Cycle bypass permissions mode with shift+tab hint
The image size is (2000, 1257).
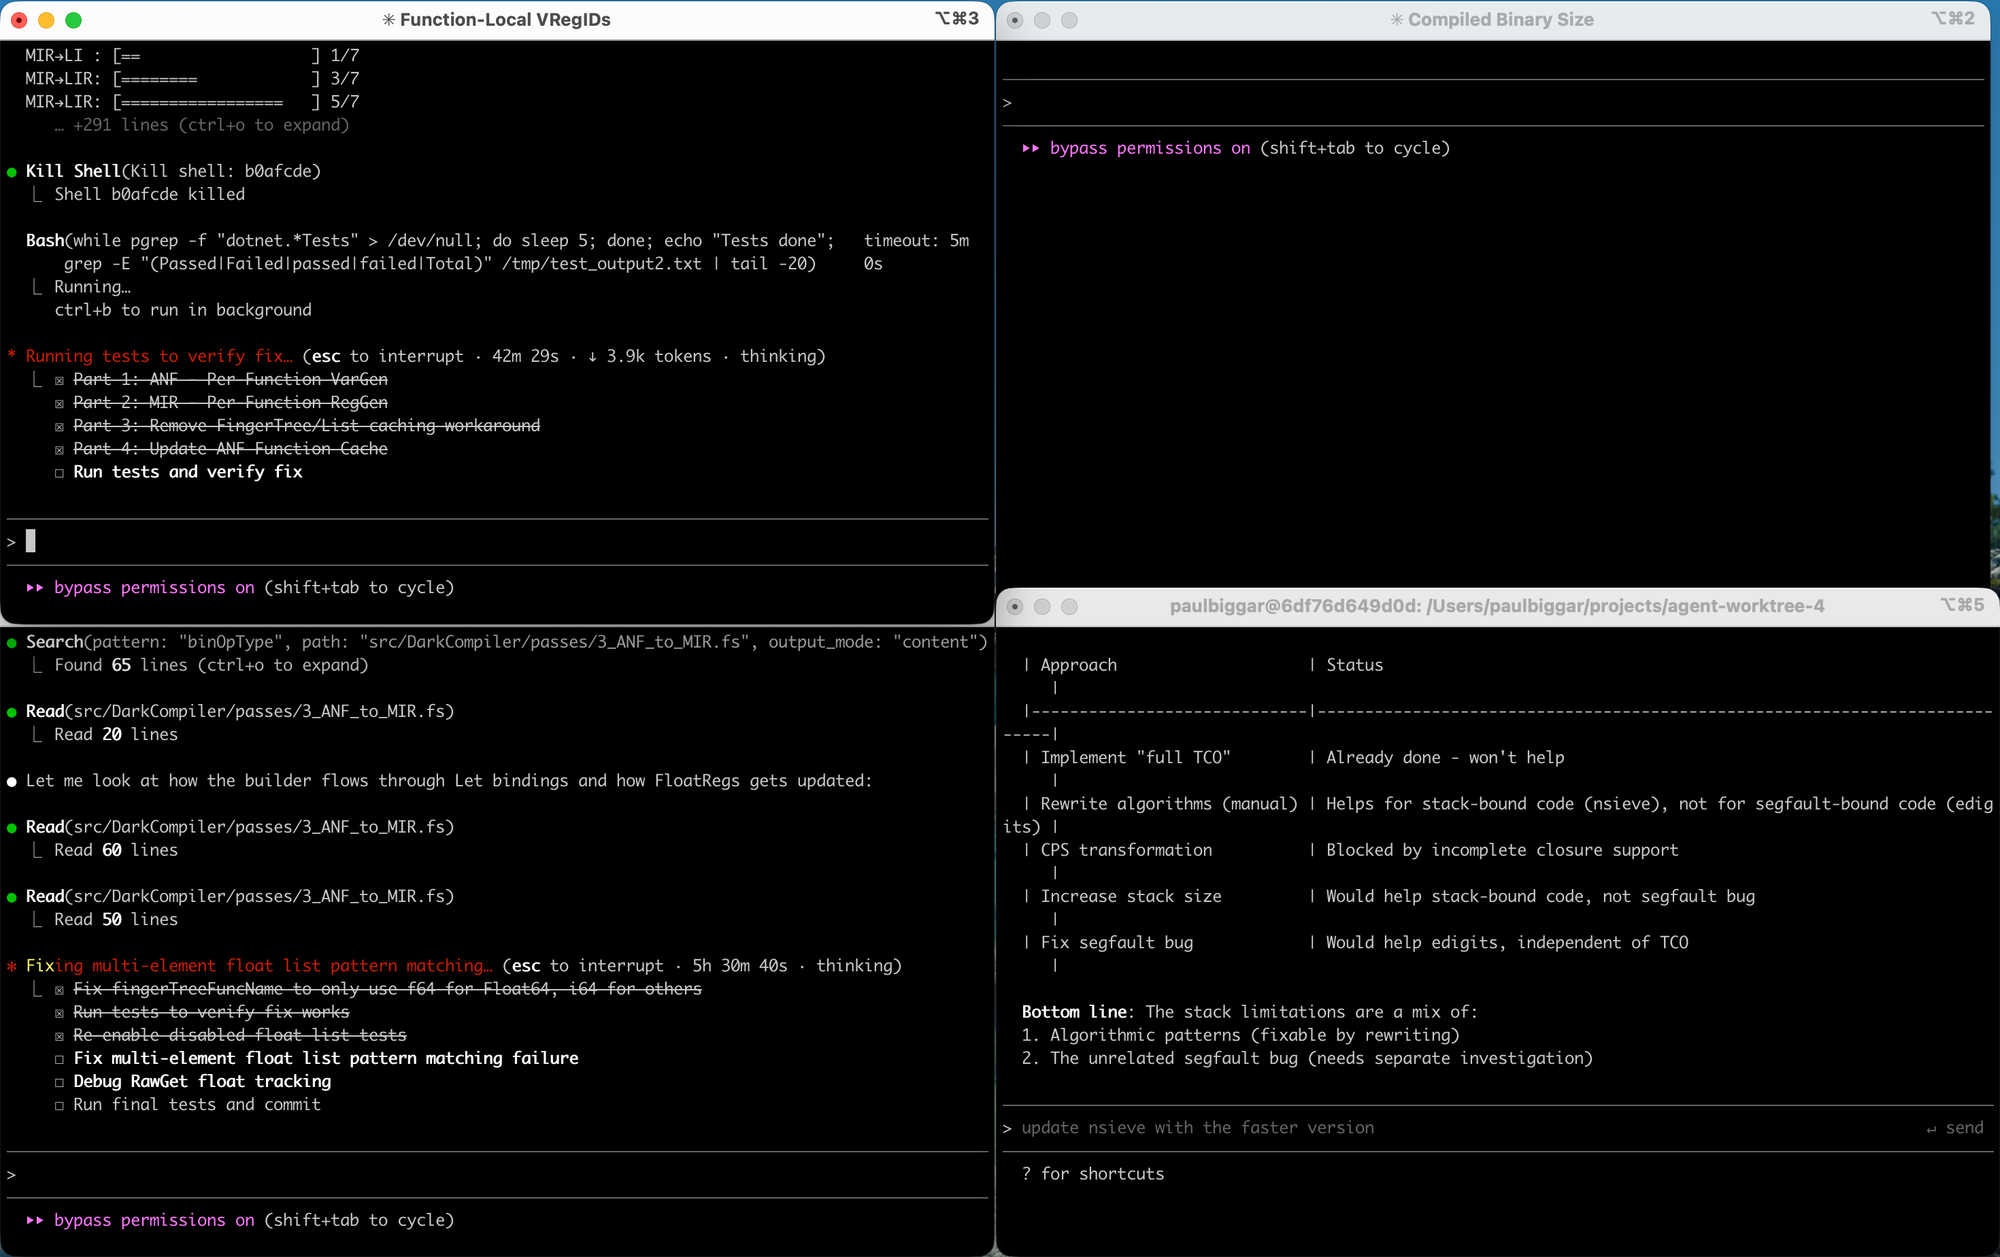pyautogui.click(x=360, y=588)
